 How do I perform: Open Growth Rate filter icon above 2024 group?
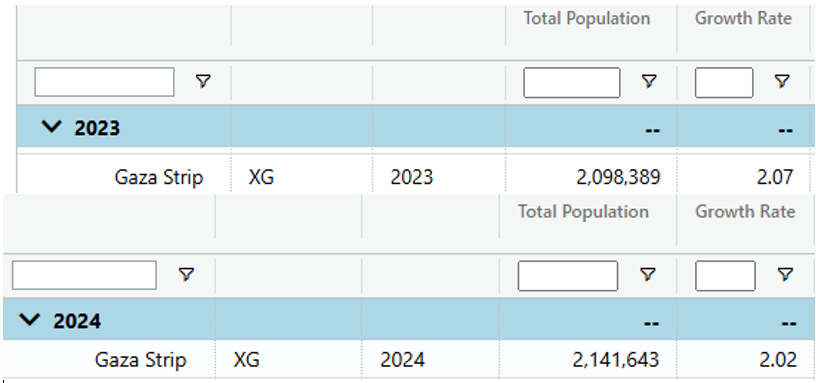point(785,274)
